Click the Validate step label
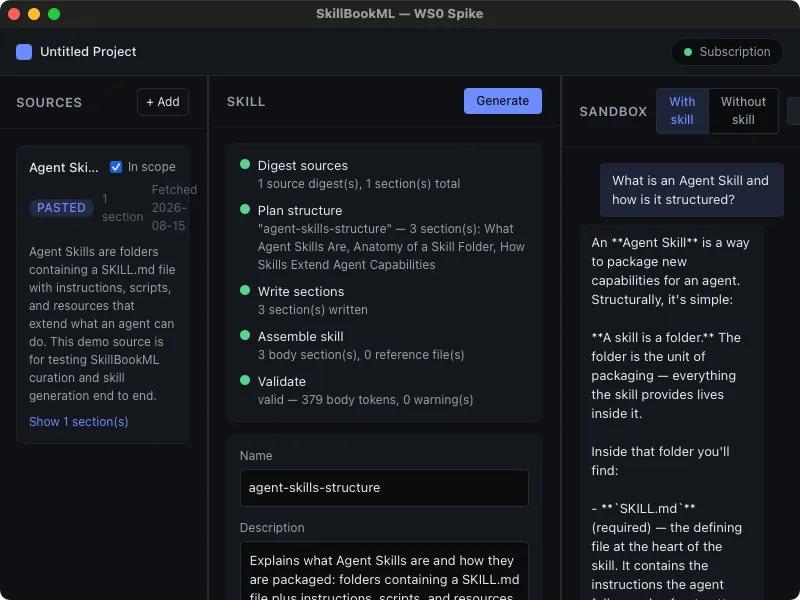800x600 pixels. click(x=282, y=381)
